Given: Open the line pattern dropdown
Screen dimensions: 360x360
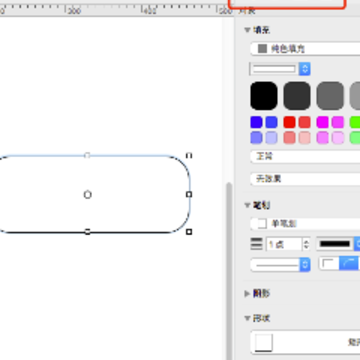Looking at the screenshot, I should pyautogui.click(x=280, y=265).
